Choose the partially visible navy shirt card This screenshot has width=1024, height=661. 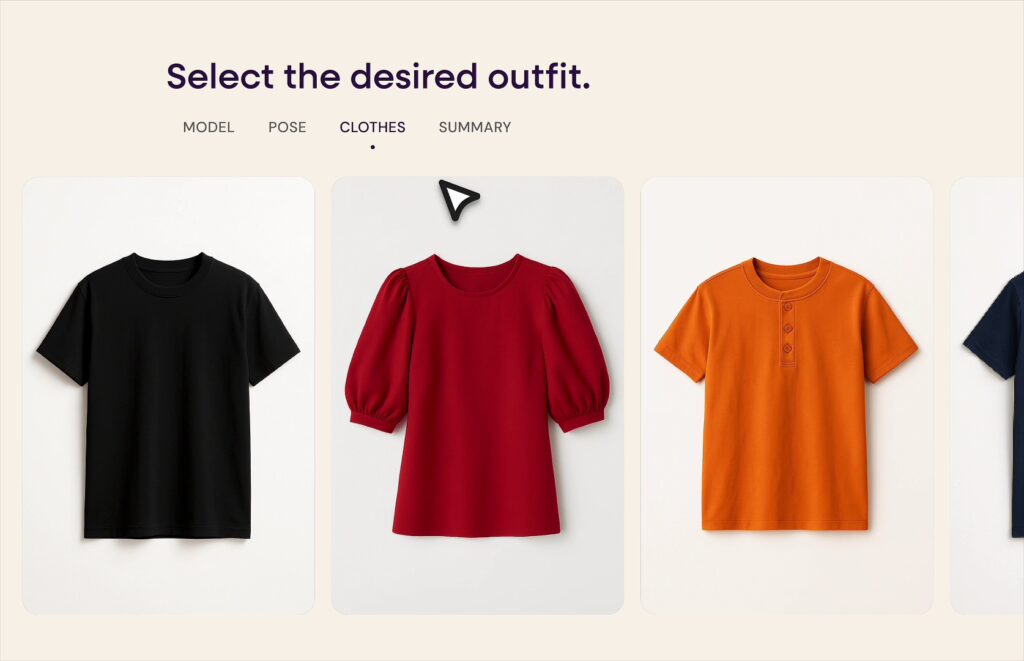pyautogui.click(x=987, y=396)
